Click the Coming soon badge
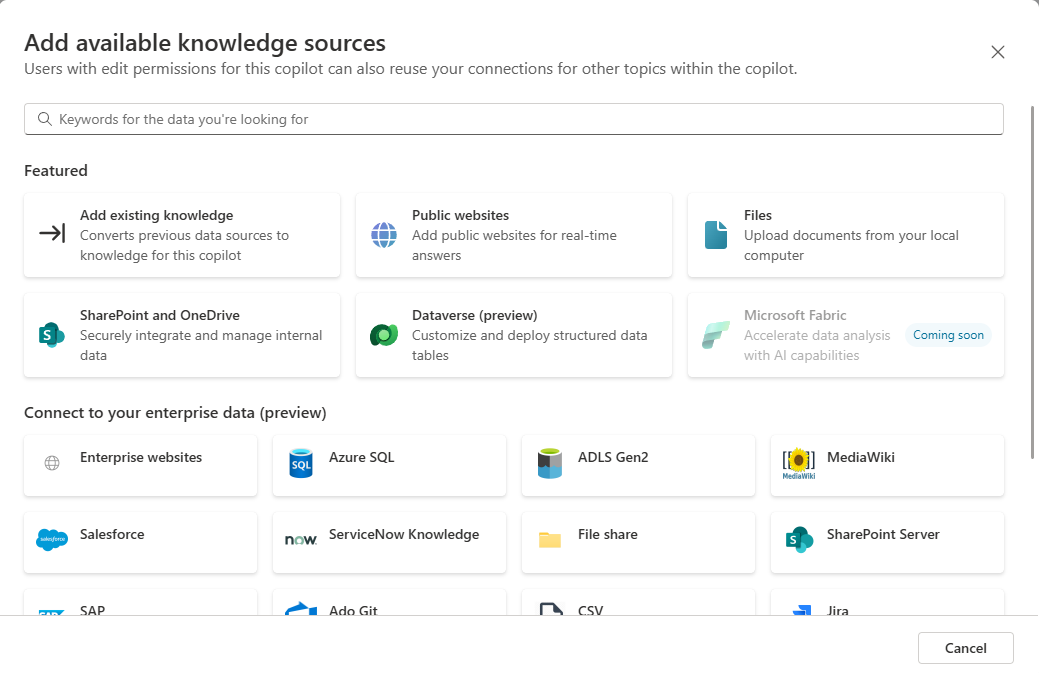1039x673 pixels. (947, 335)
